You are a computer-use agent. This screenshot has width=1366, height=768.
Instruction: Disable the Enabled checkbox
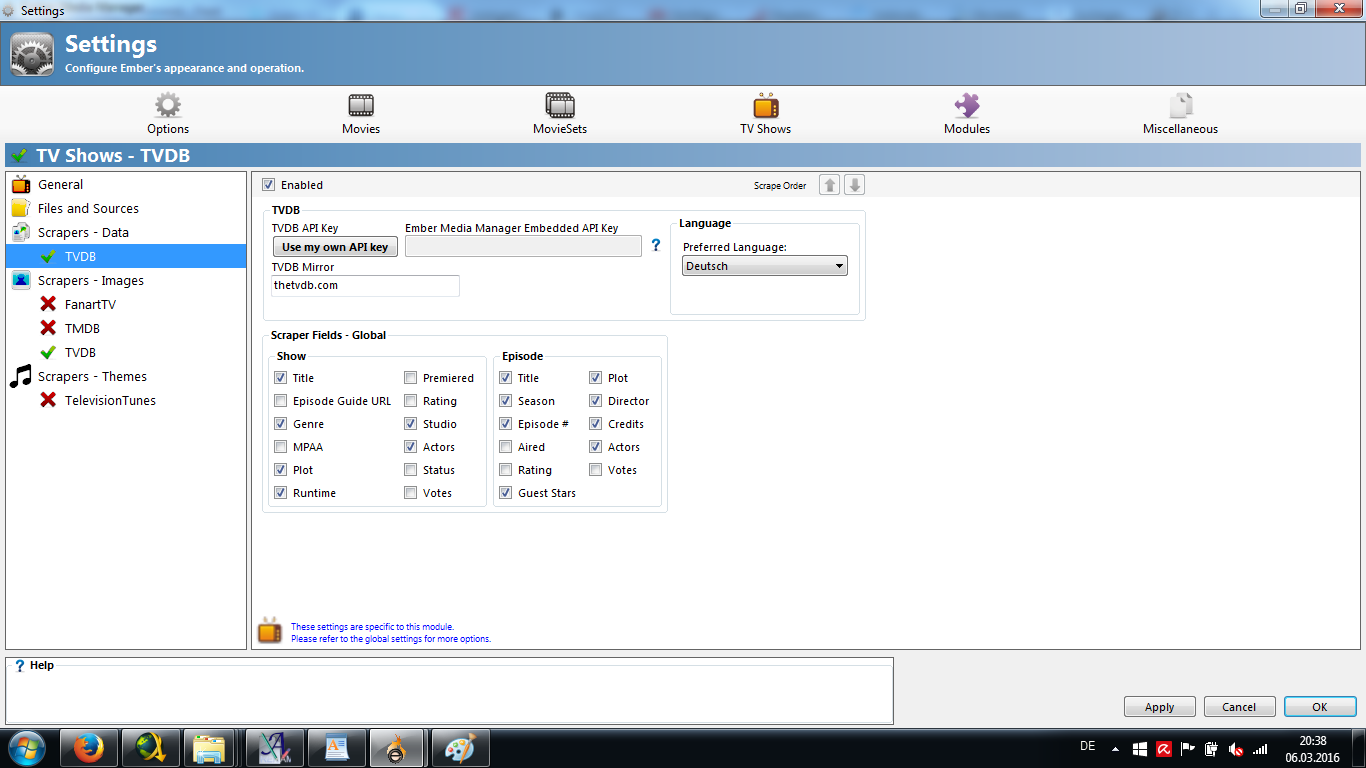click(268, 185)
